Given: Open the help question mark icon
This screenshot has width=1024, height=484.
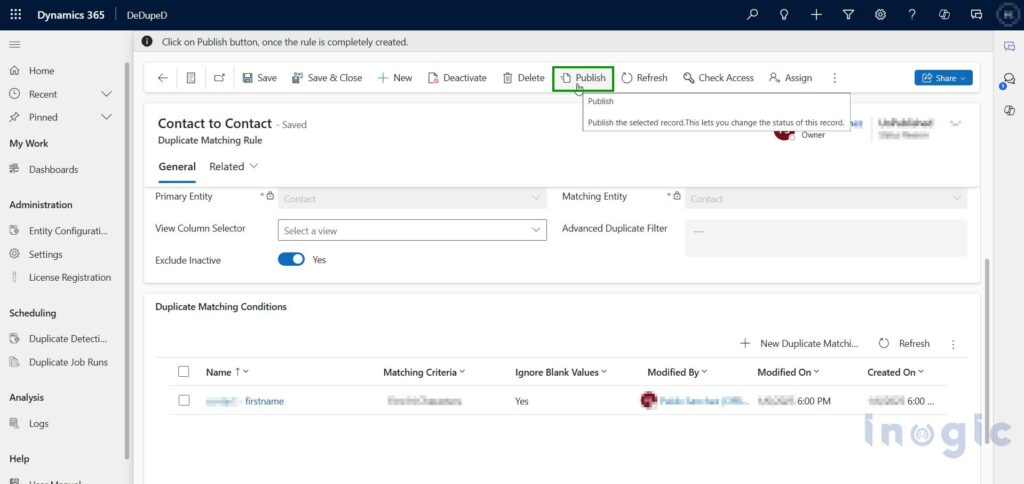Looking at the screenshot, I should pos(912,14).
